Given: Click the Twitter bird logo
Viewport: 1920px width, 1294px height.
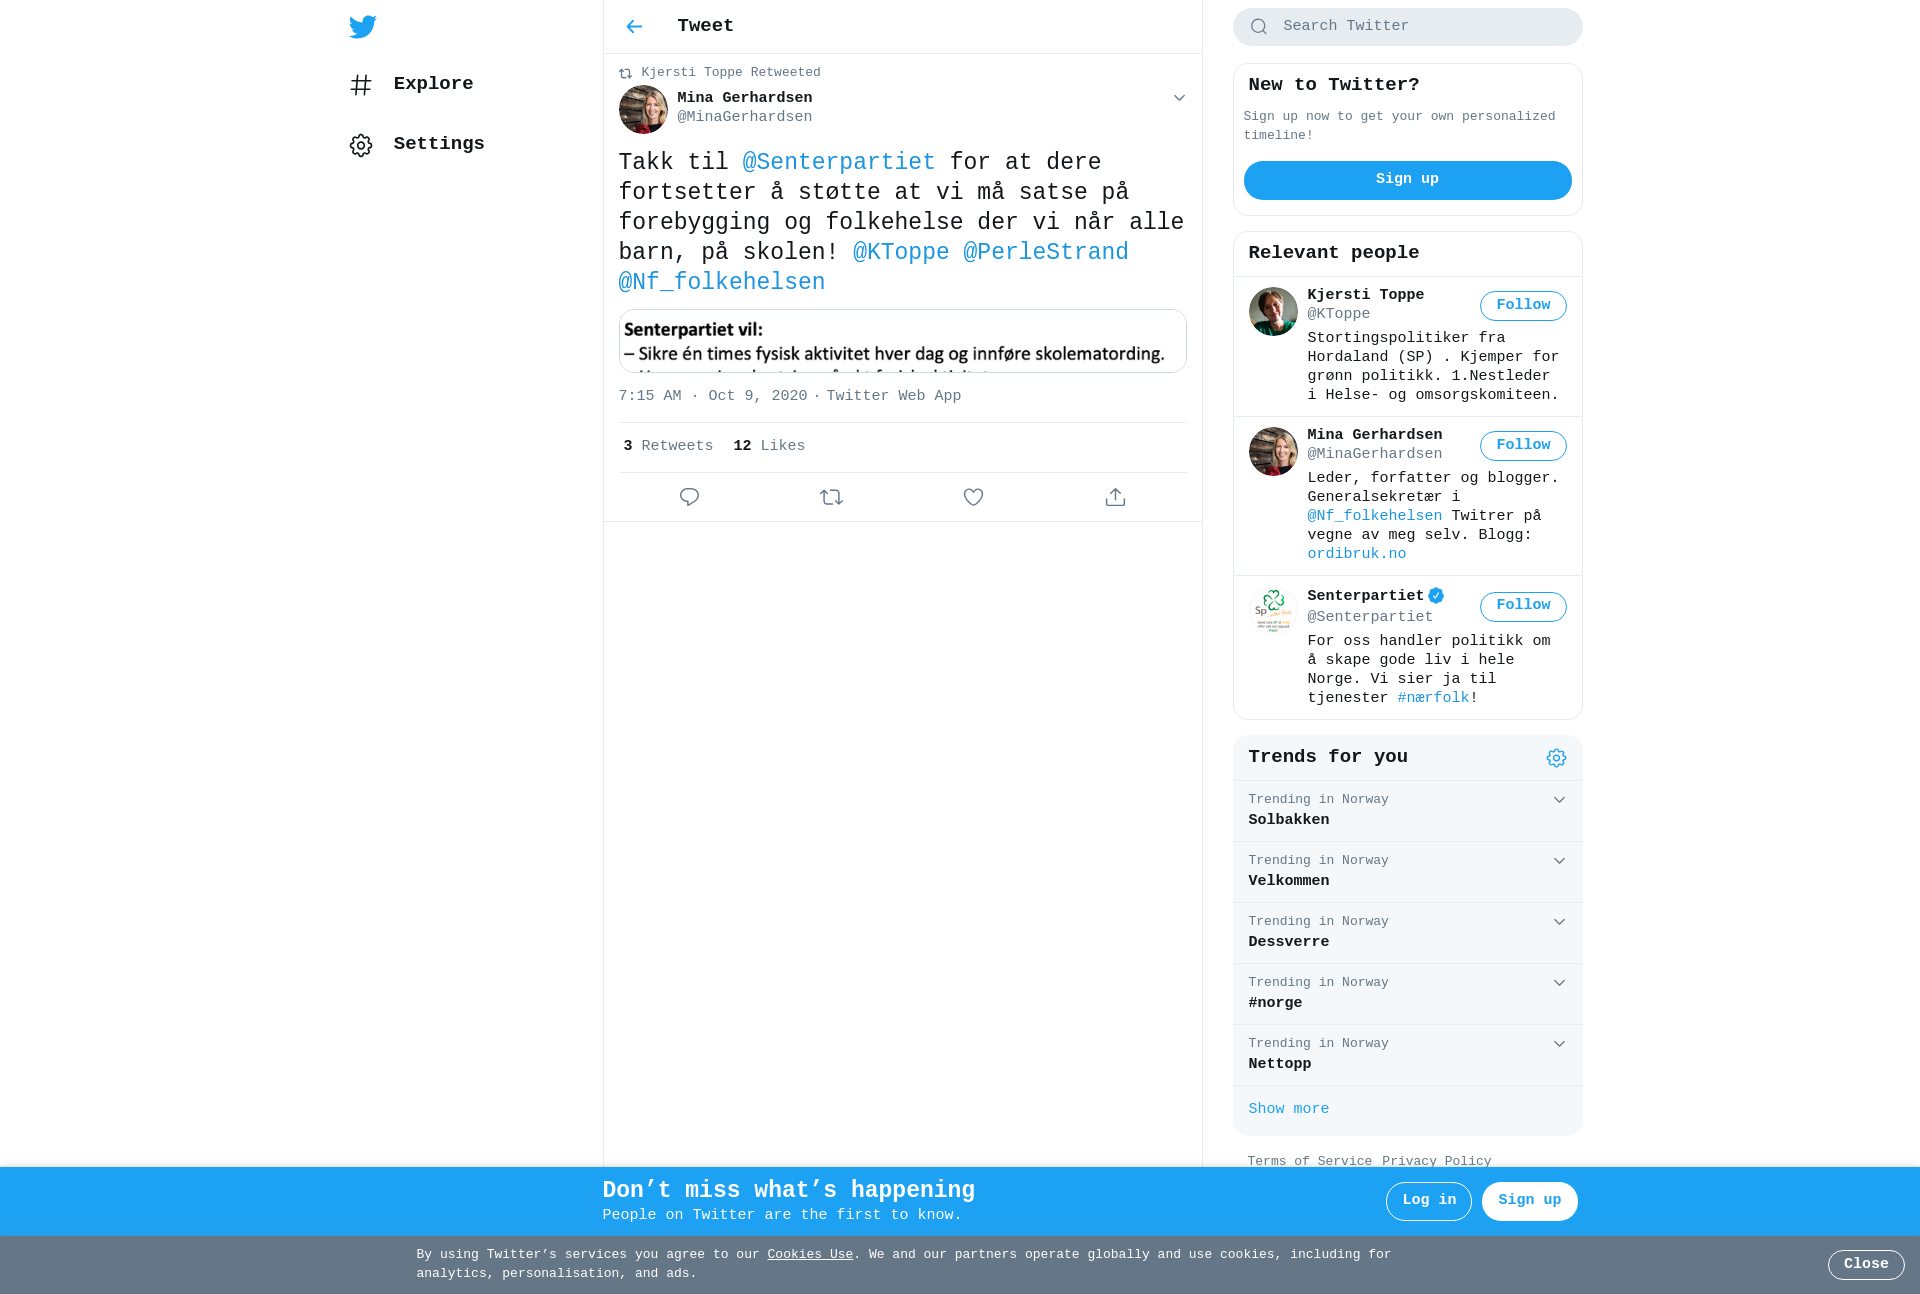Looking at the screenshot, I should click(362, 27).
